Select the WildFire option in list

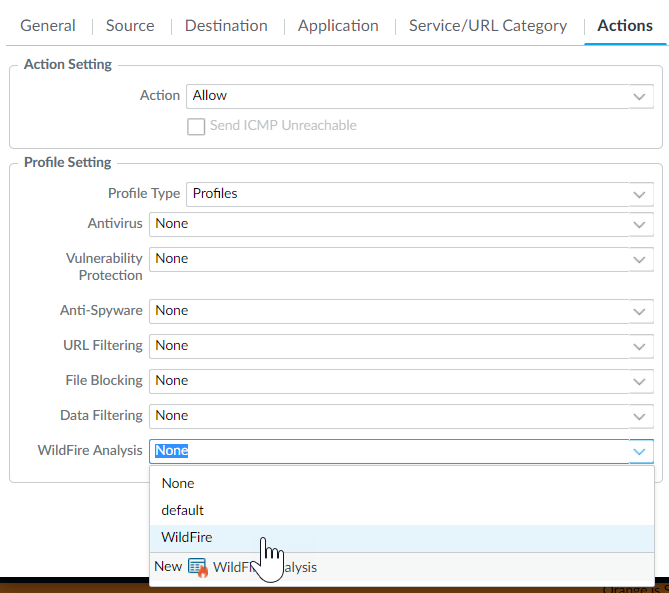(187, 537)
